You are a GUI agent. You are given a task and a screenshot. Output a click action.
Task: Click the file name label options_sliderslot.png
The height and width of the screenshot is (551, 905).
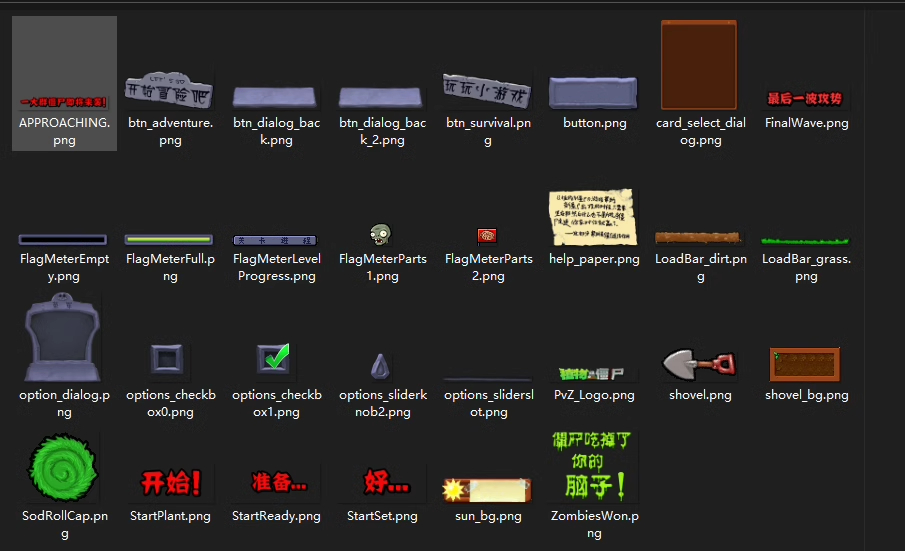488,403
